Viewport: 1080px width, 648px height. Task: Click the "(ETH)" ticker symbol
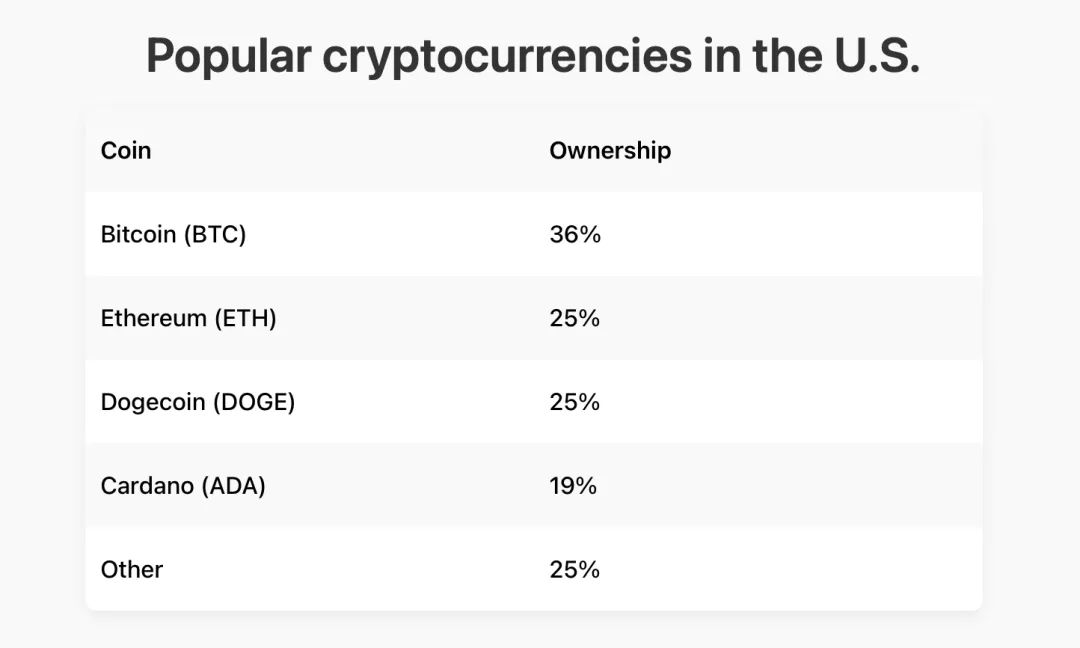[243, 319]
